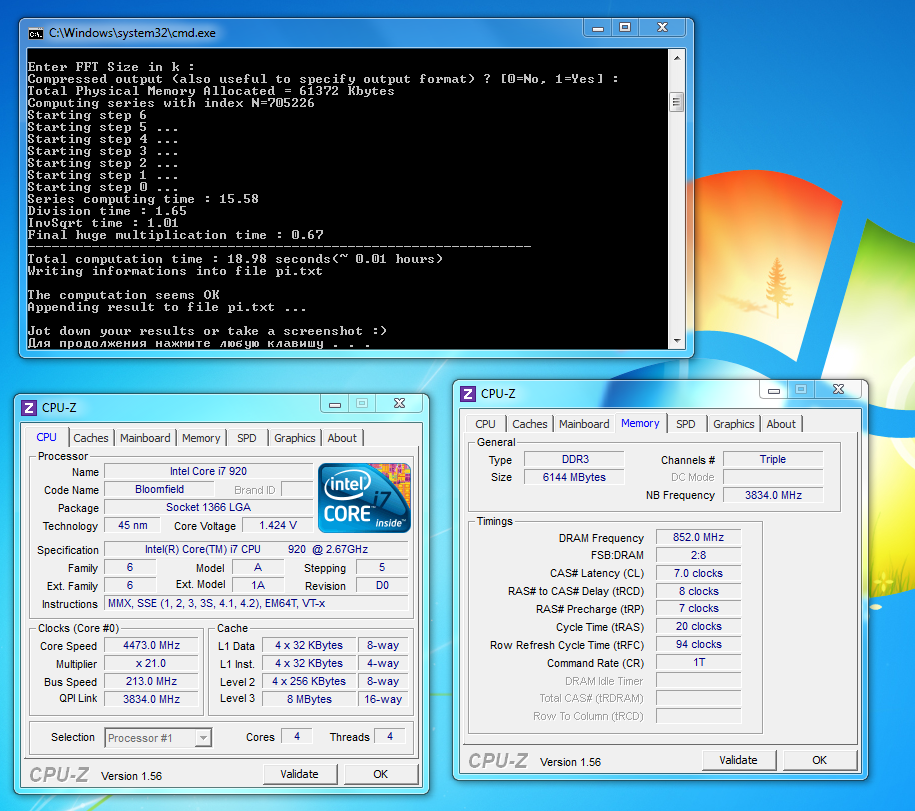Click the Bus Speed value 213.0 MHz
Screen dimensions: 915x811
click(151, 681)
